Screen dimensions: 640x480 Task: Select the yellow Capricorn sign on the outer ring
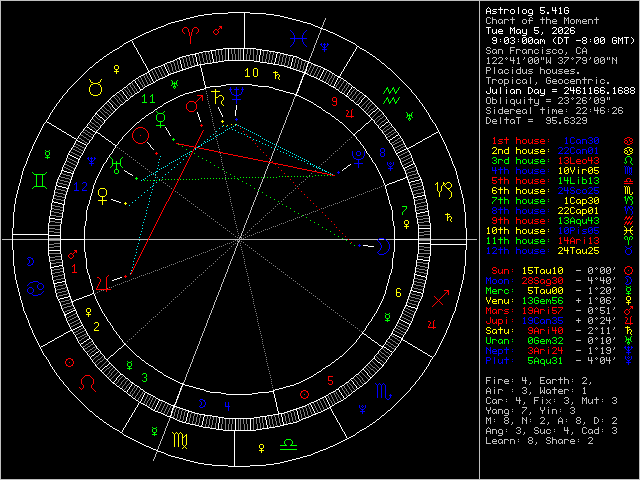tap(444, 190)
